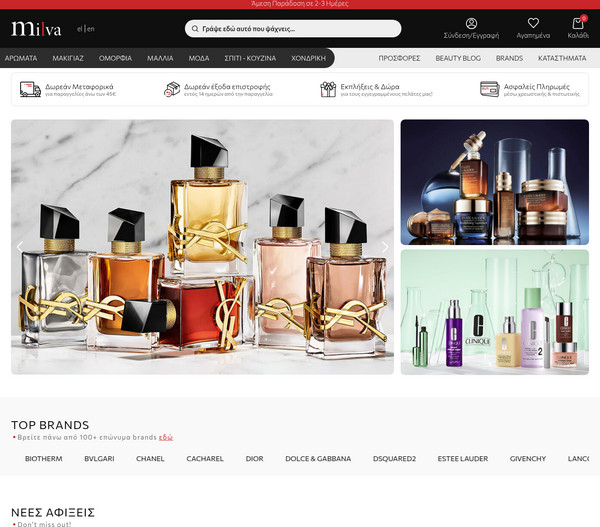Click the εδώ link under Top Brands
This screenshot has width=600, height=527.
(166, 437)
